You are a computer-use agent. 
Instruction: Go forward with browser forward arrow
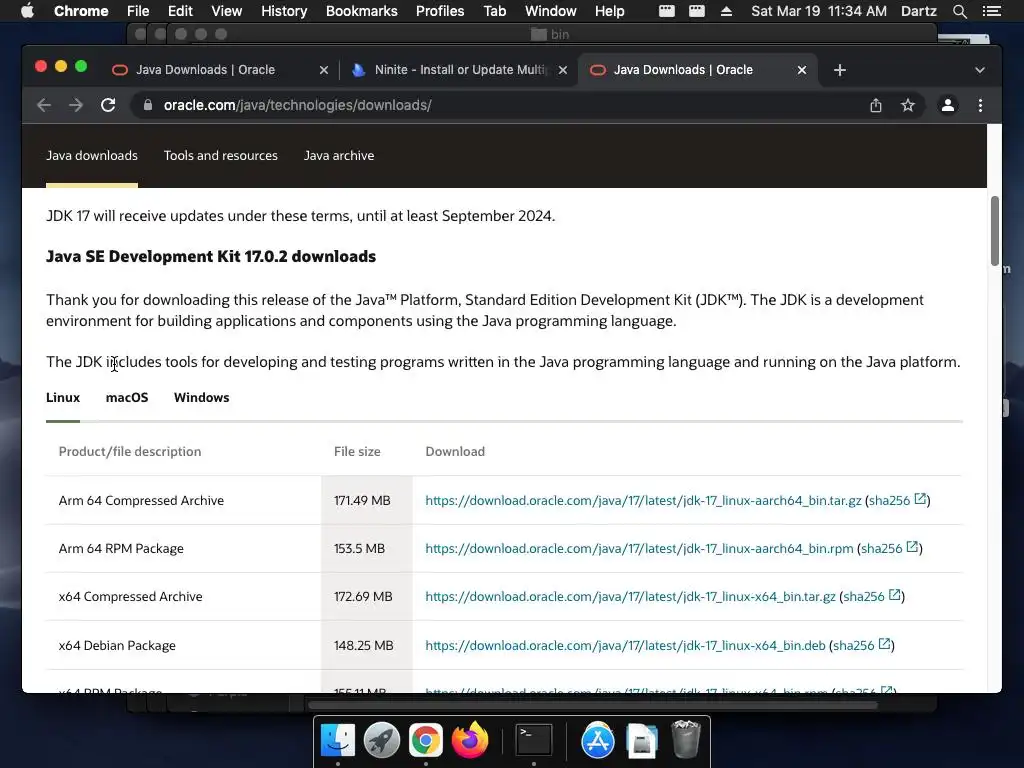pyautogui.click(x=76, y=105)
